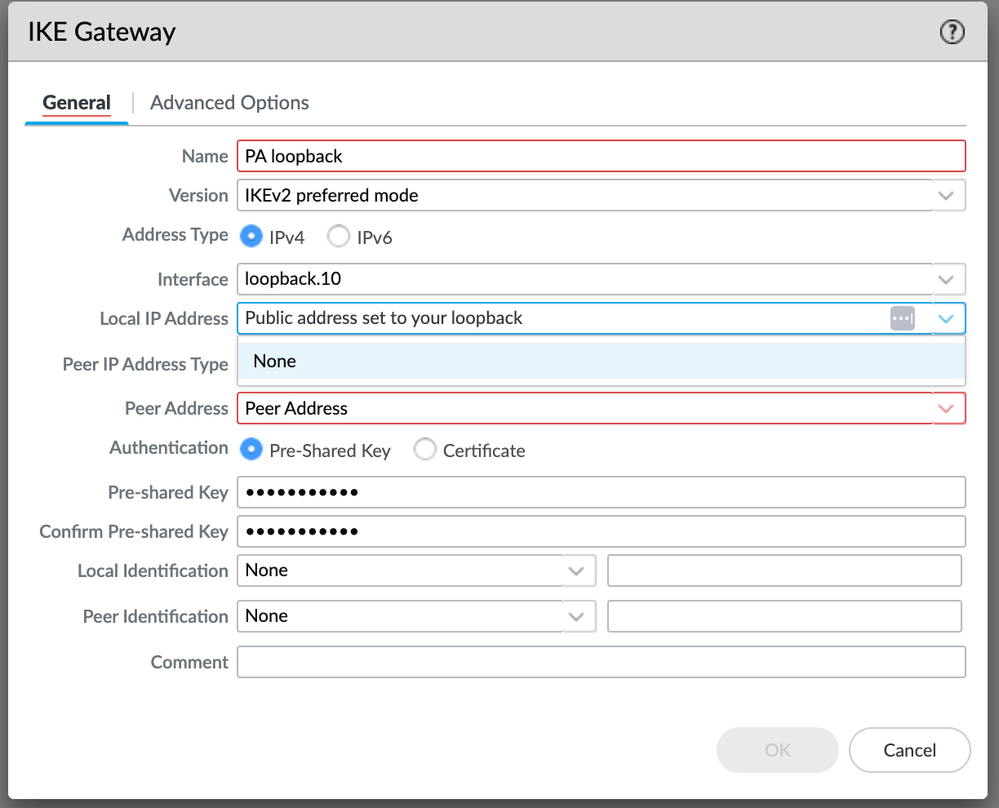Viewport: 999px width, 808px height.
Task: Switch to the Advanced Options tab
Action: [x=229, y=103]
